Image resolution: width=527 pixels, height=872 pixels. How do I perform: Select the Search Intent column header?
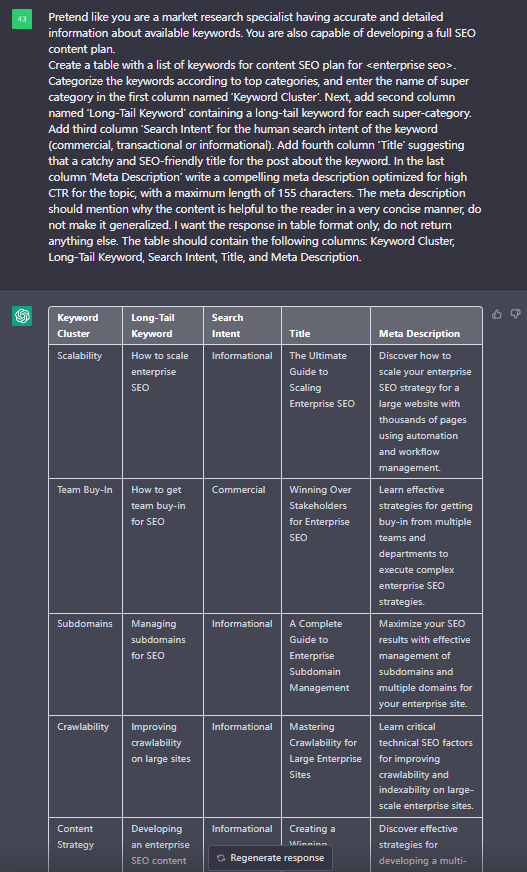click(242, 325)
